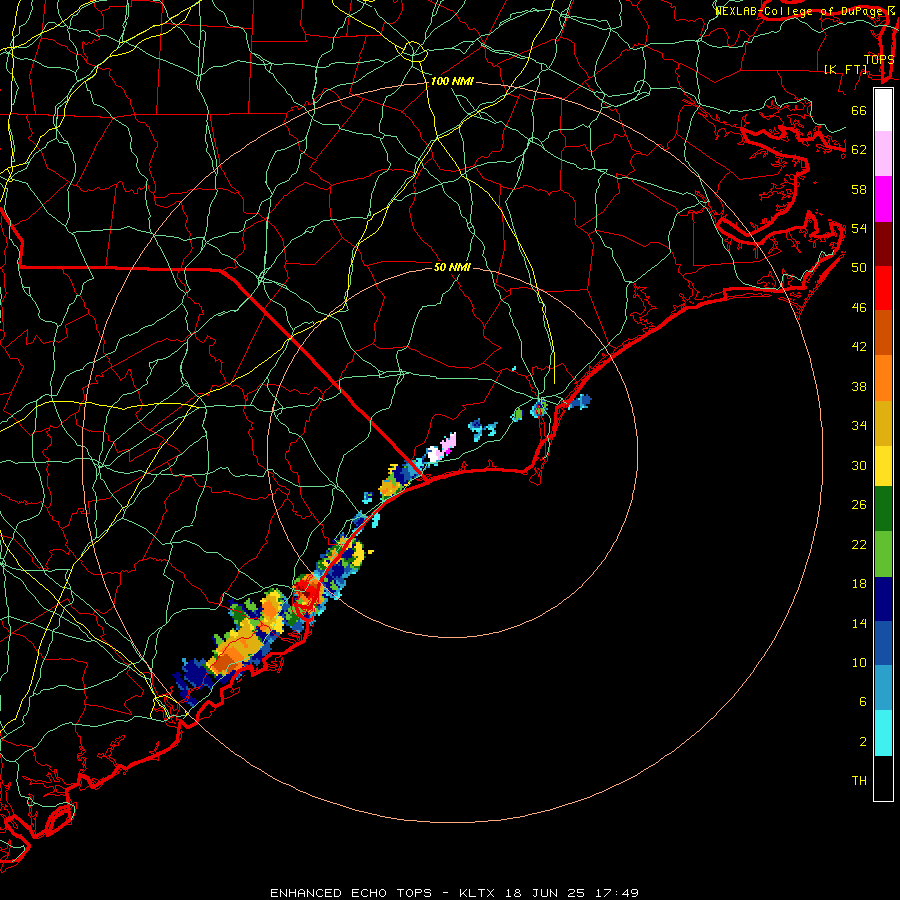Click the '14' legend value

(x=859, y=623)
